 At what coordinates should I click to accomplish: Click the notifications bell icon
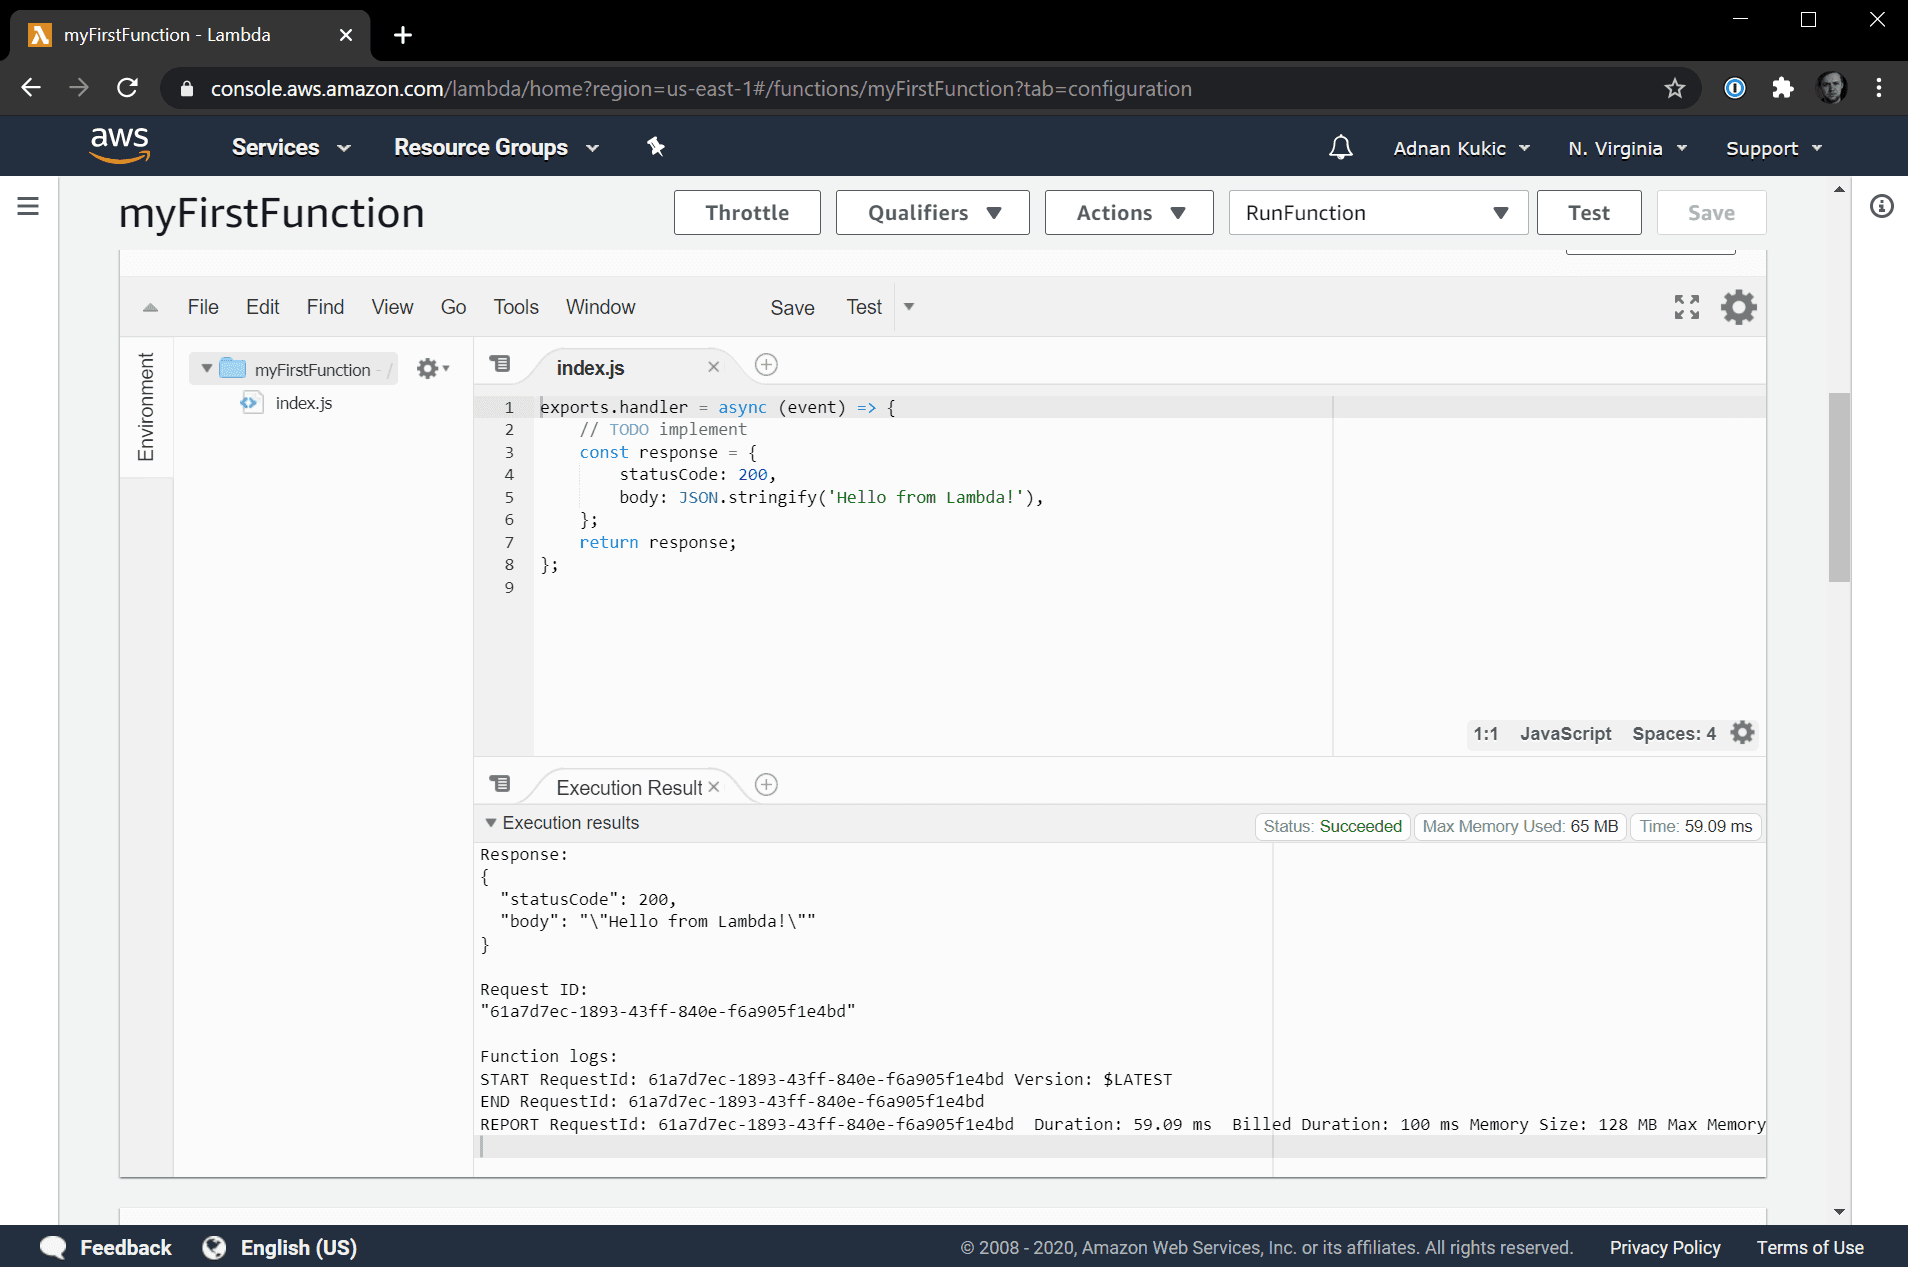[1340, 148]
